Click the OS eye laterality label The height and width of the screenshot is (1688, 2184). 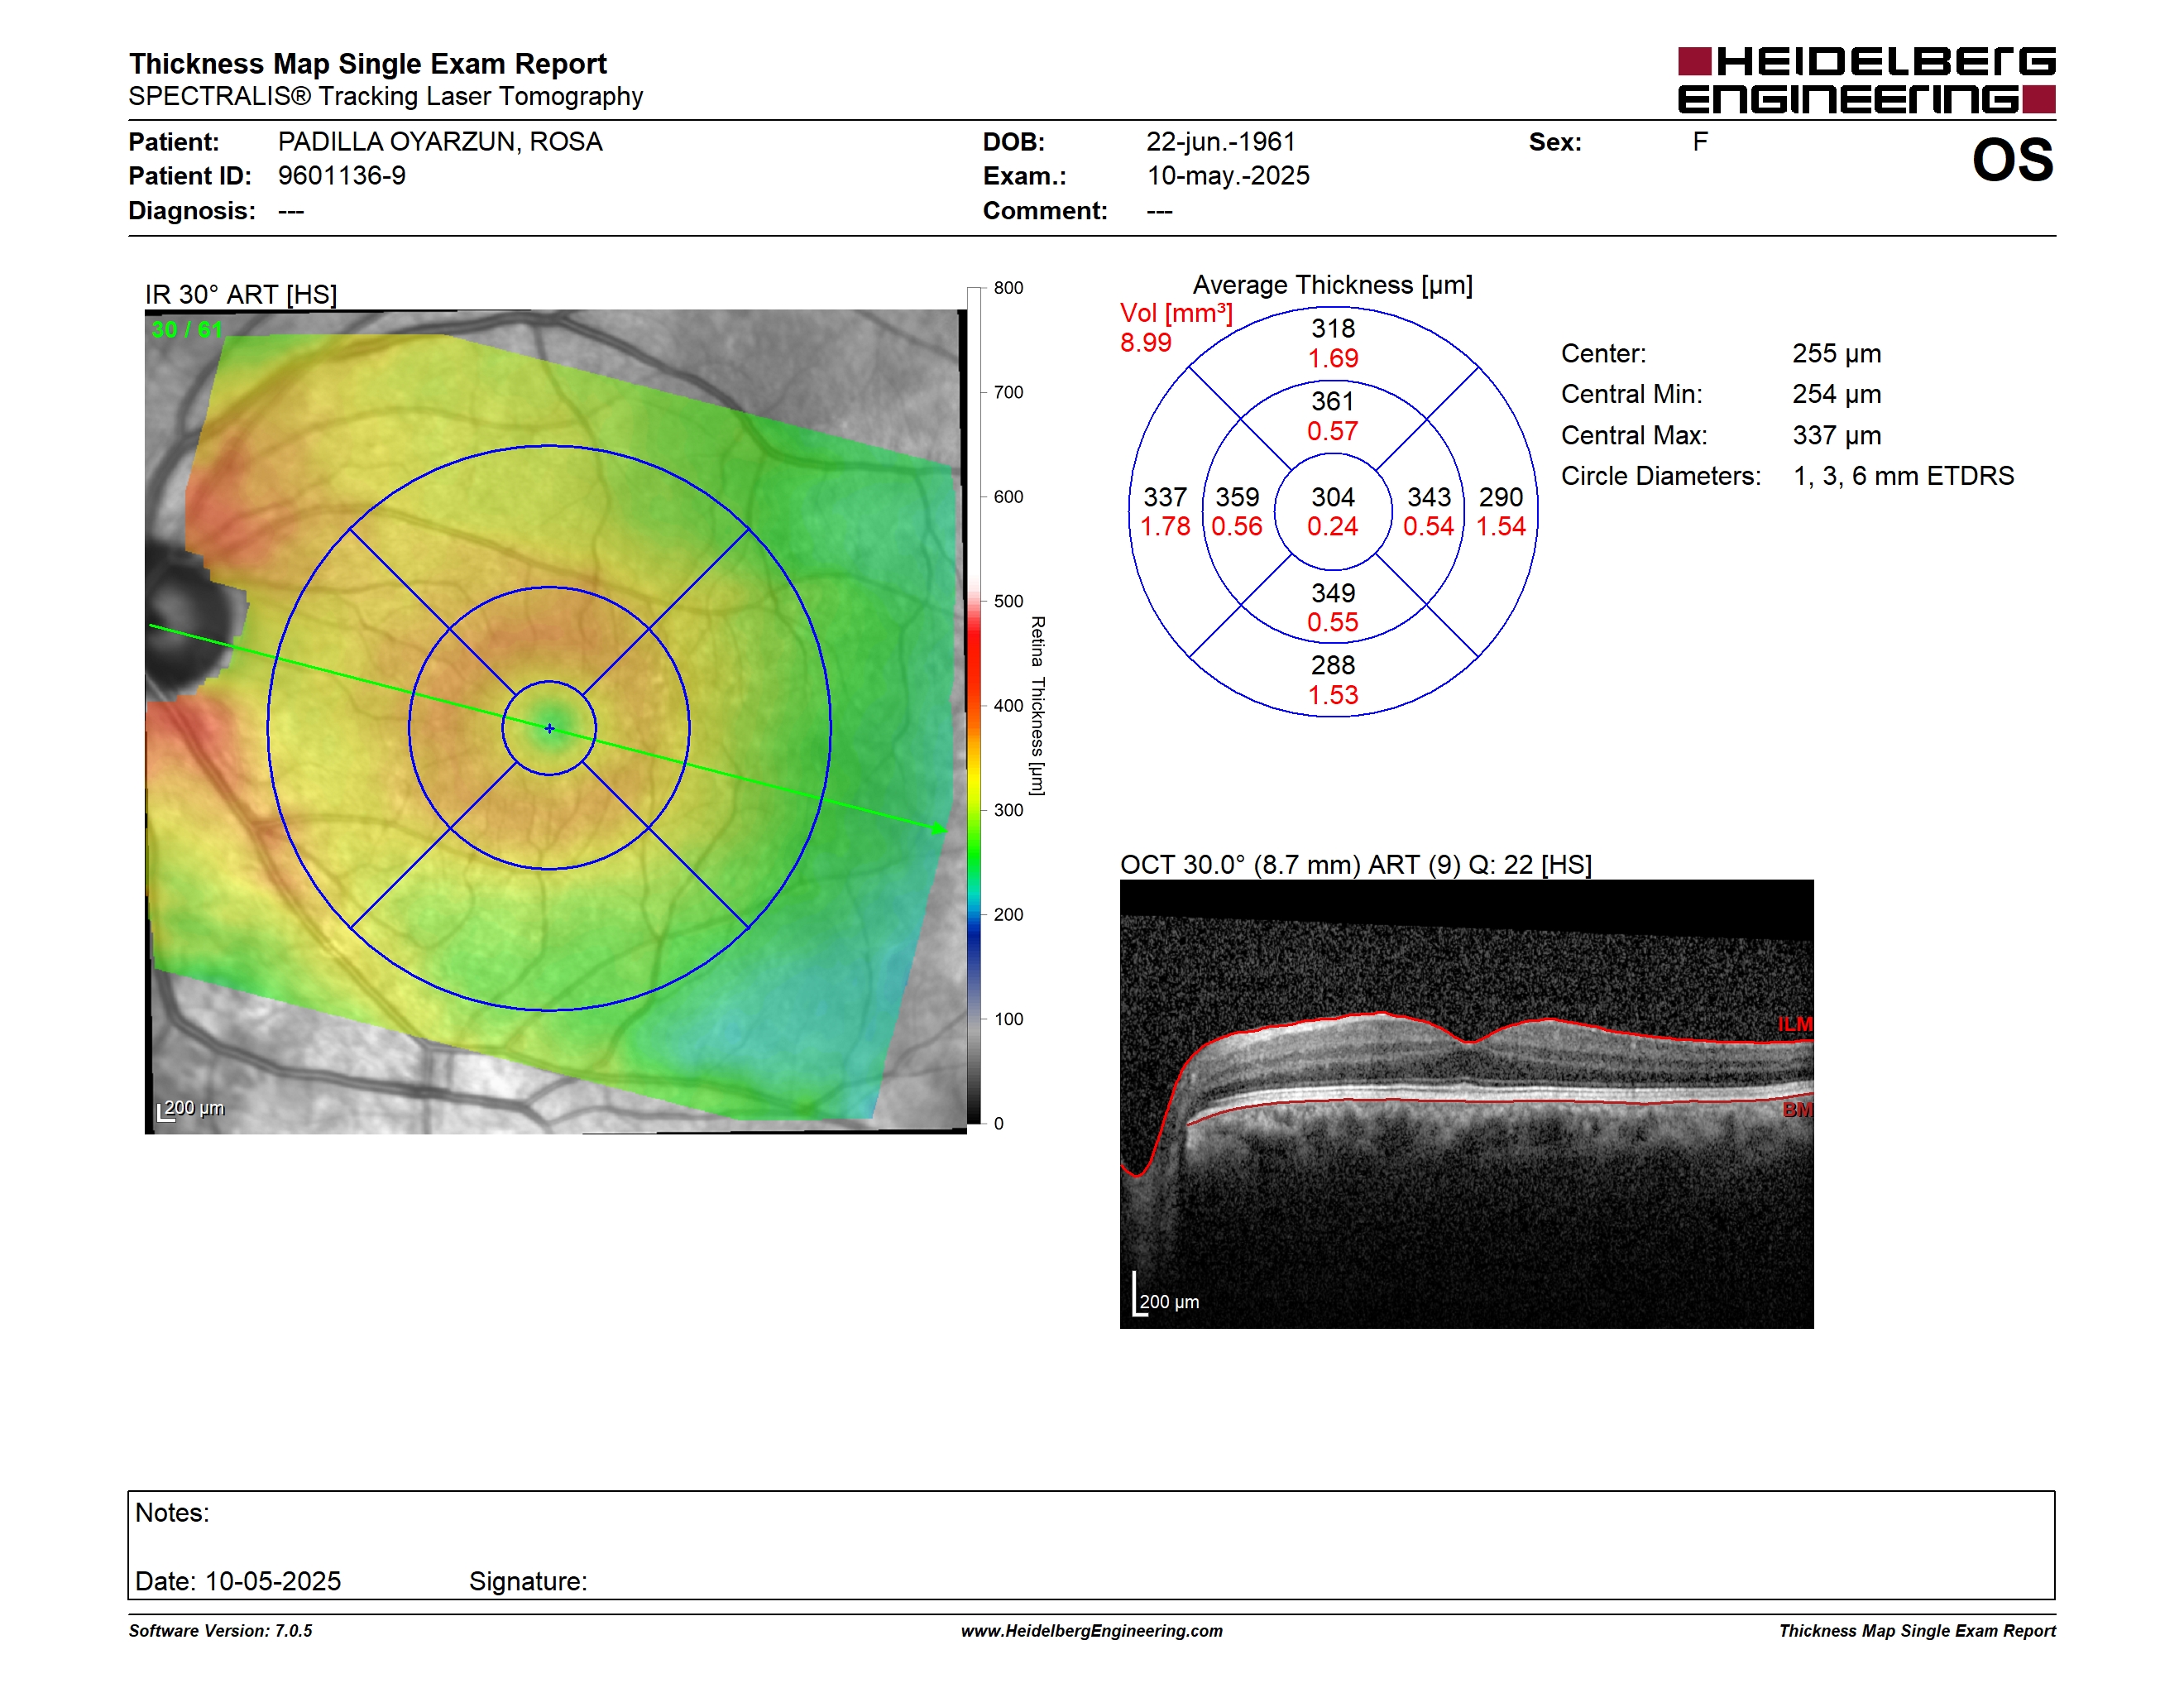2012,160
